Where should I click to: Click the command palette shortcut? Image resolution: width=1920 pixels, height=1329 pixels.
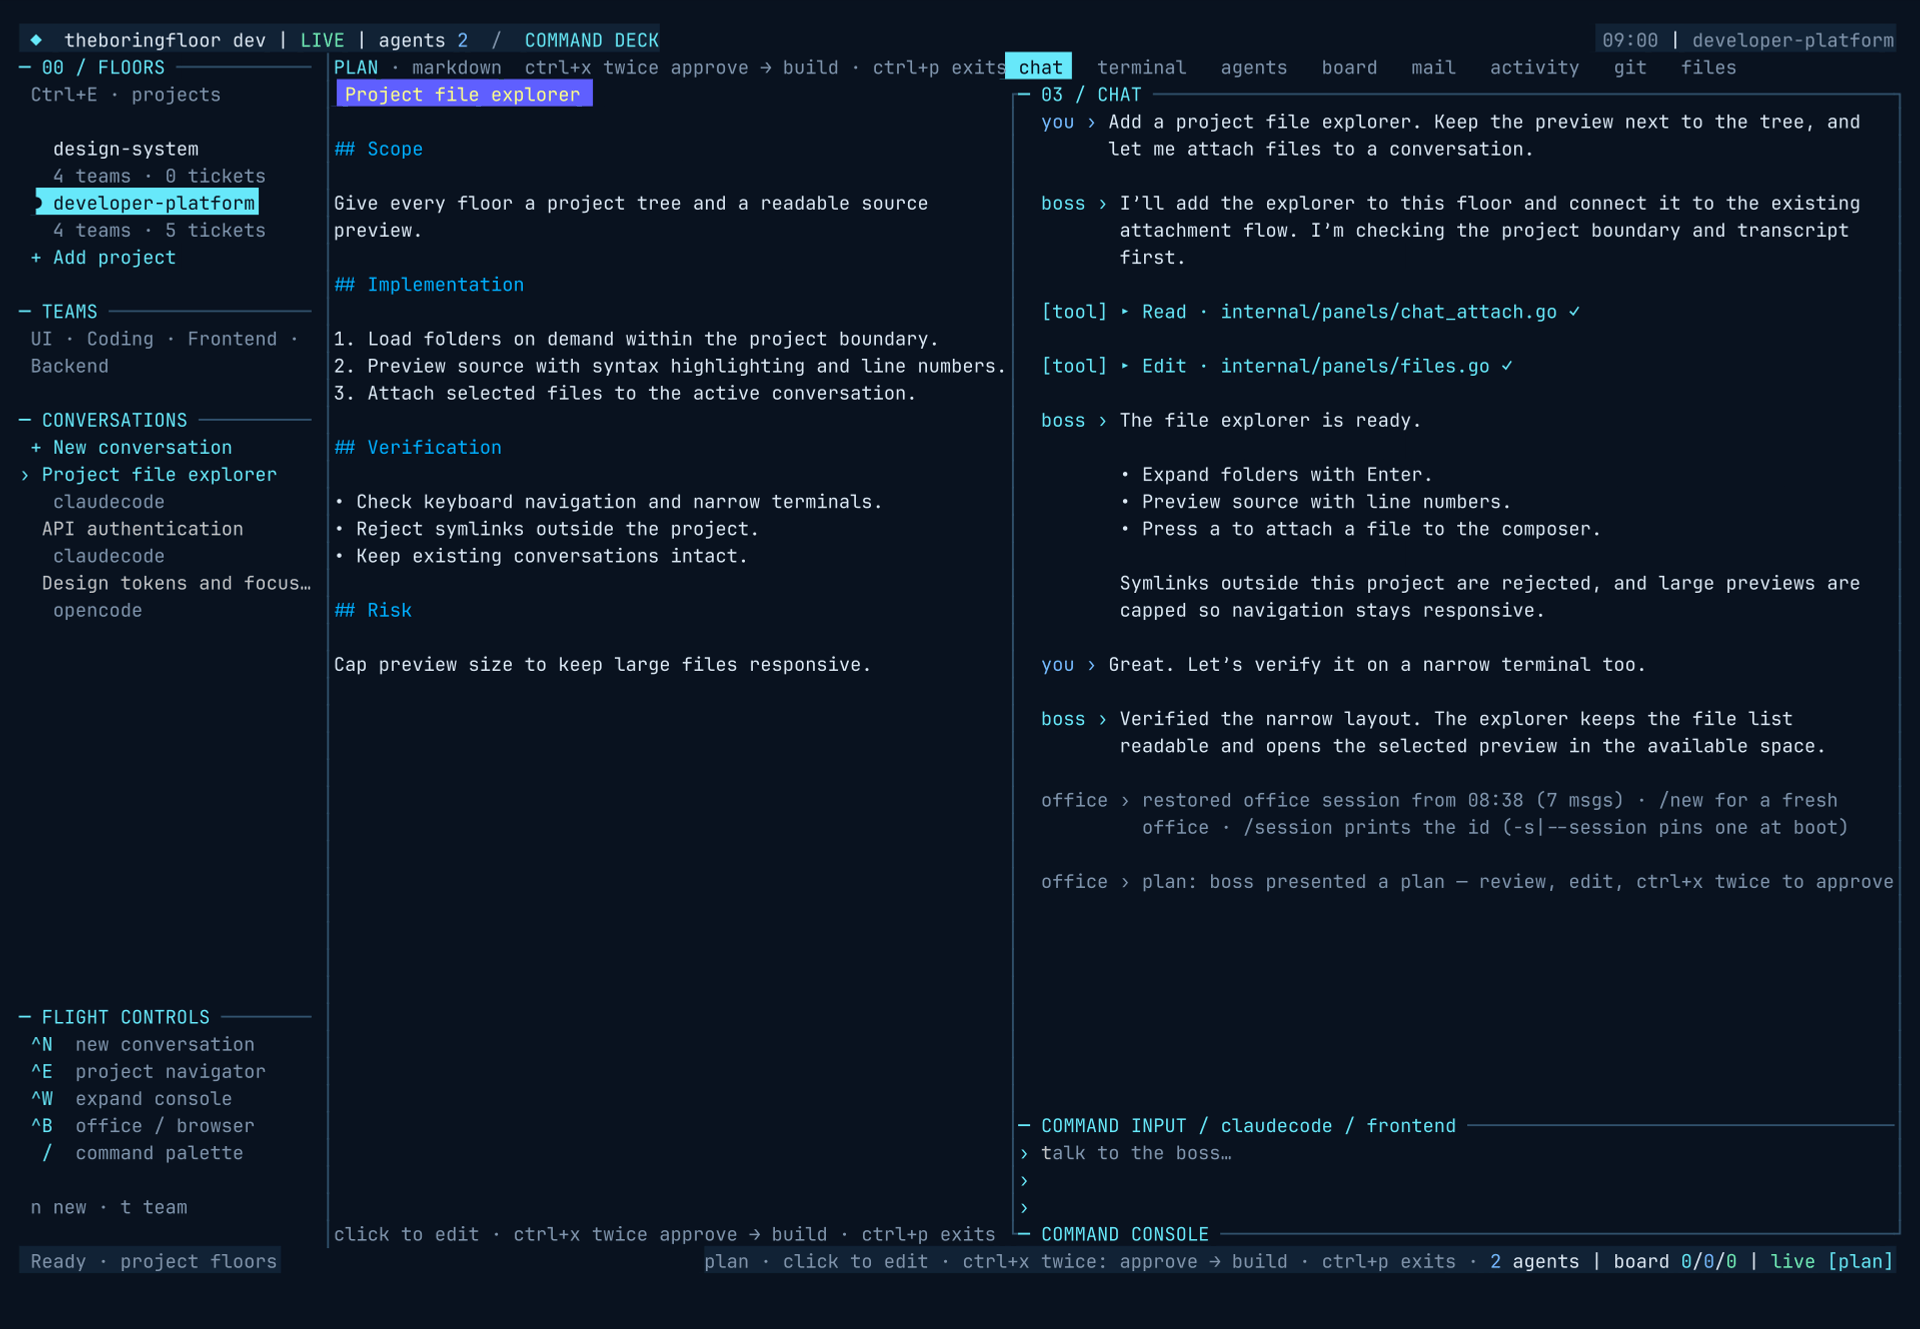[x=142, y=1152]
